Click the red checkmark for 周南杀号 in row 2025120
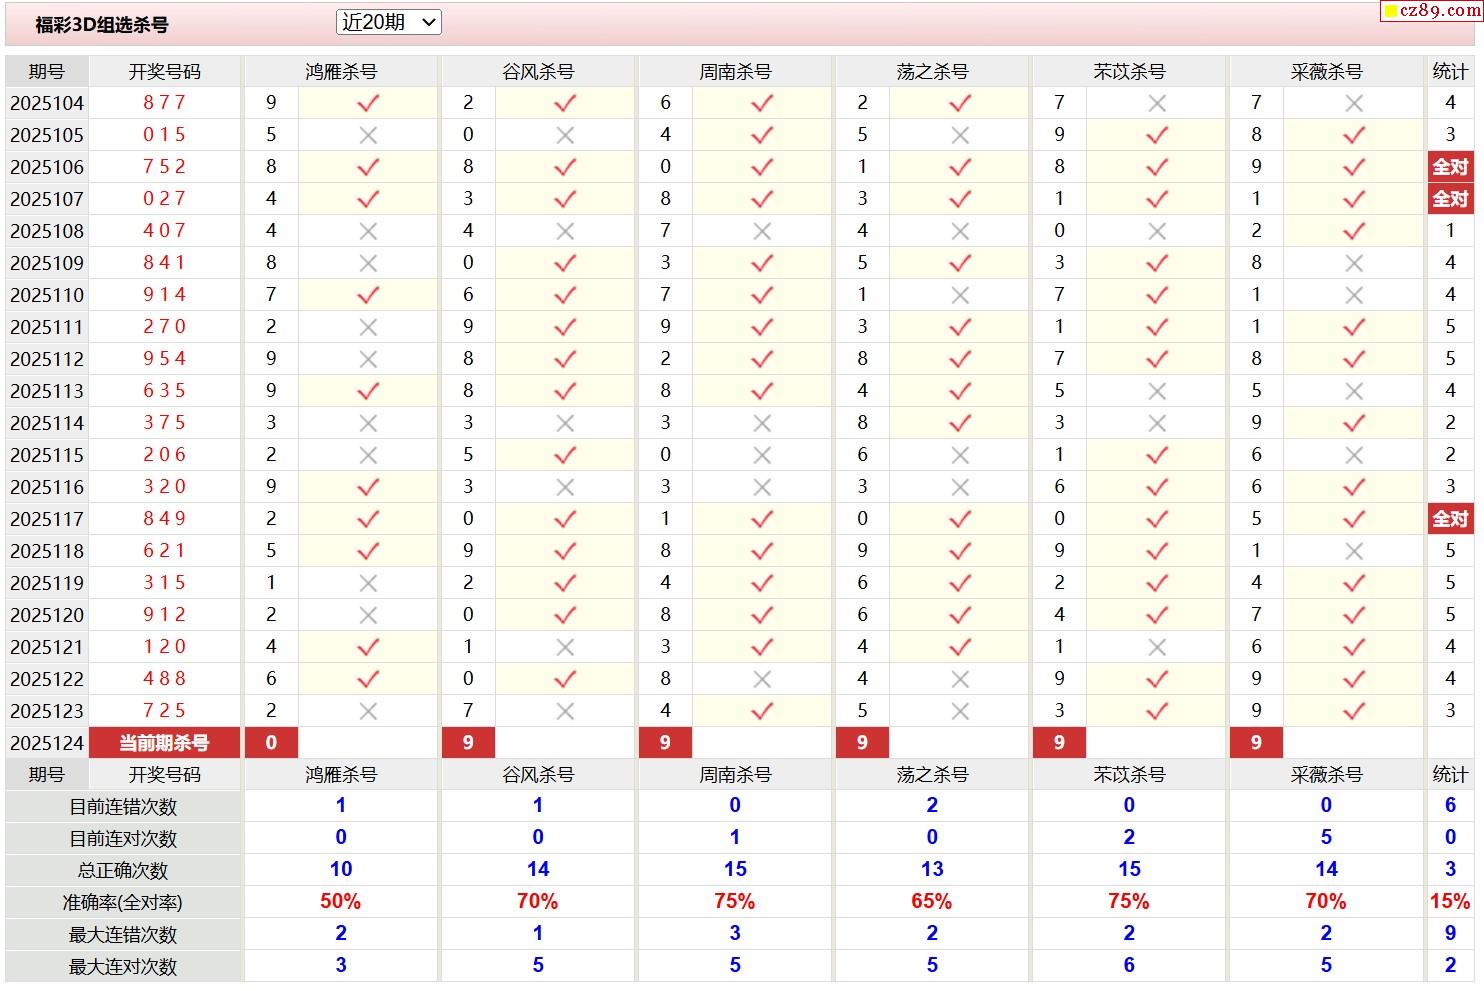 762,615
